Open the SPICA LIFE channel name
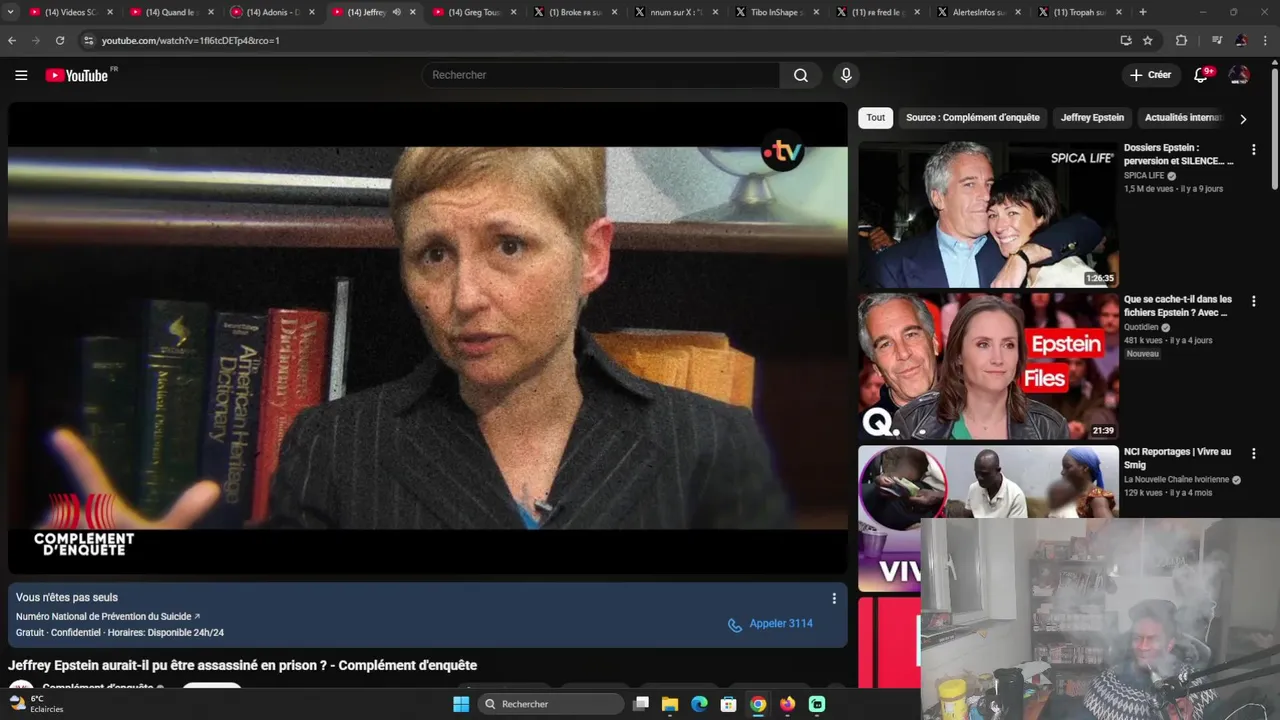1280x720 pixels. (x=1144, y=176)
